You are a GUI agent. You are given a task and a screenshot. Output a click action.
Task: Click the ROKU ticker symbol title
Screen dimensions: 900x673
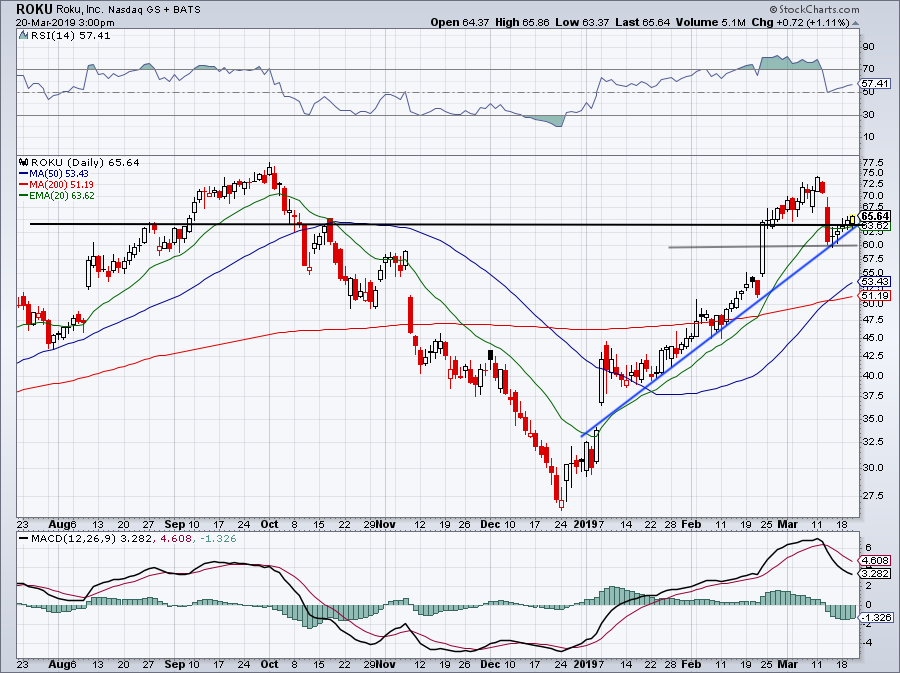tap(34, 9)
